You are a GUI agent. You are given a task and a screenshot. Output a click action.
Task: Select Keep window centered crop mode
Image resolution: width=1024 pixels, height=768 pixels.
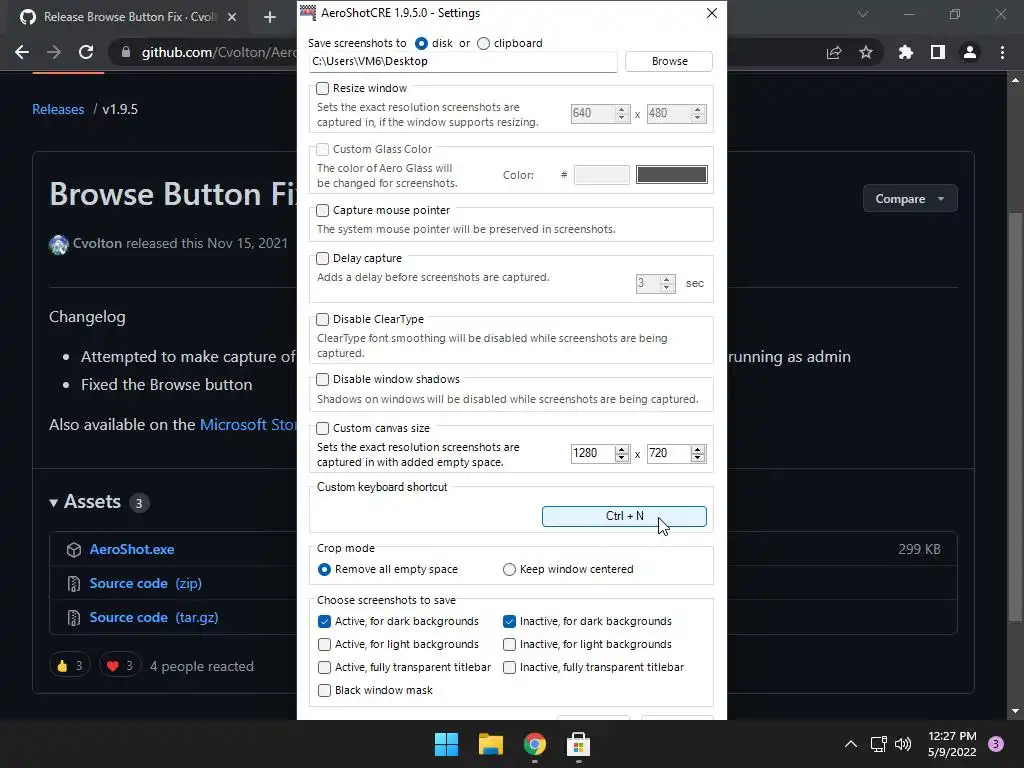pyautogui.click(x=509, y=569)
